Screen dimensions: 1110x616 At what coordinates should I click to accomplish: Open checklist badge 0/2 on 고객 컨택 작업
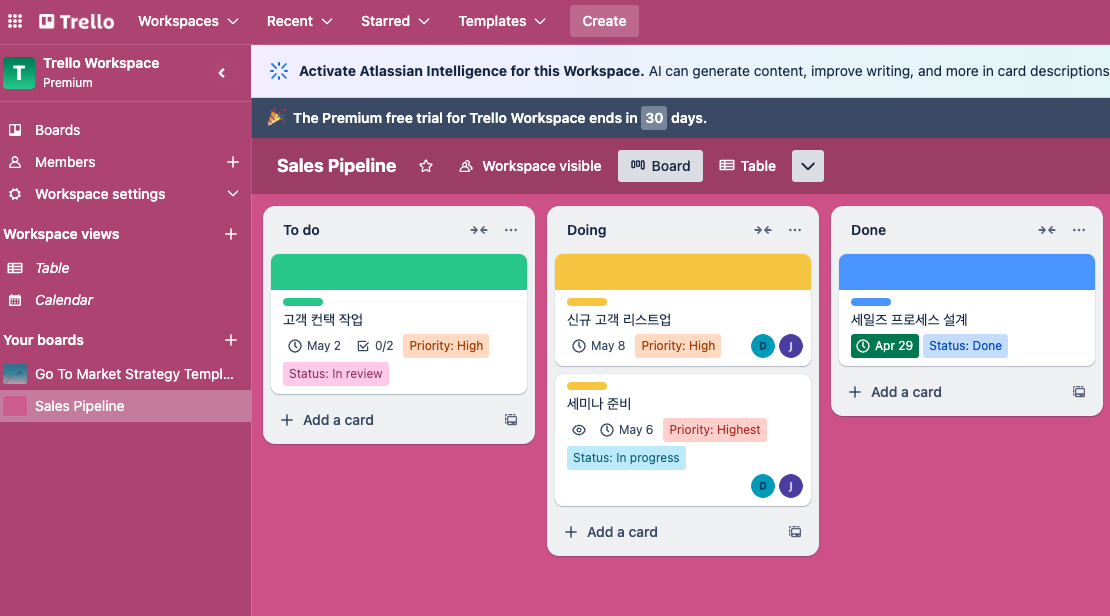click(375, 346)
